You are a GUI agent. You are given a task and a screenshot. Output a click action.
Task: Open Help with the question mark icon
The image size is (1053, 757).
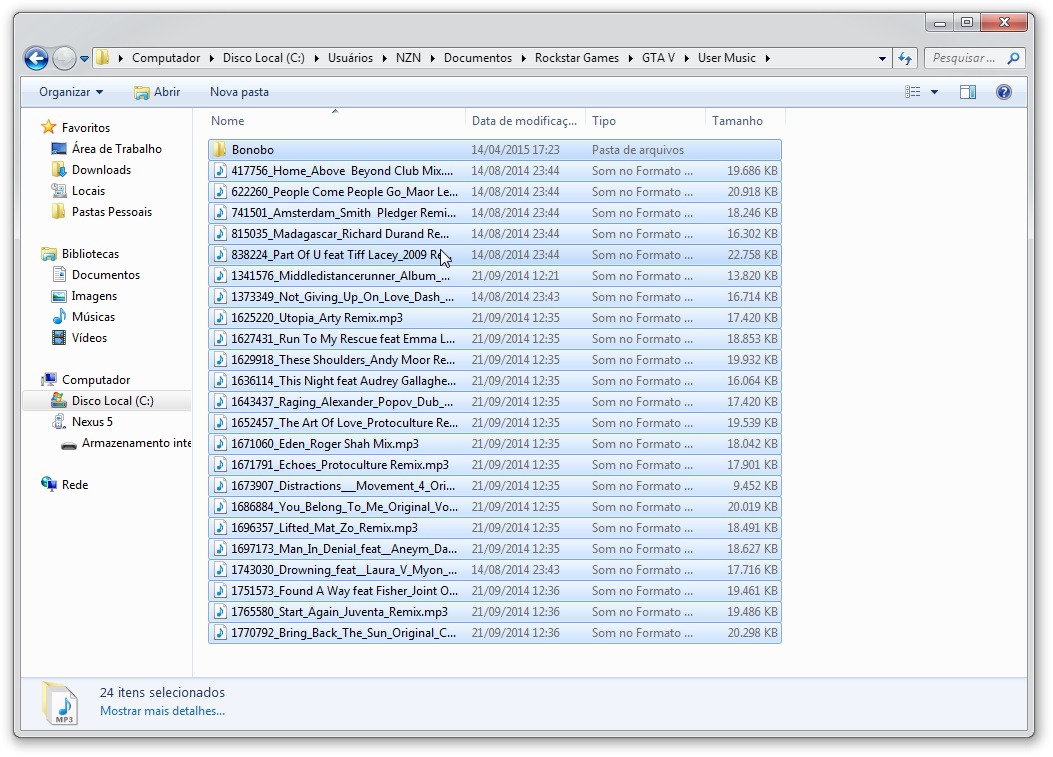[1004, 92]
